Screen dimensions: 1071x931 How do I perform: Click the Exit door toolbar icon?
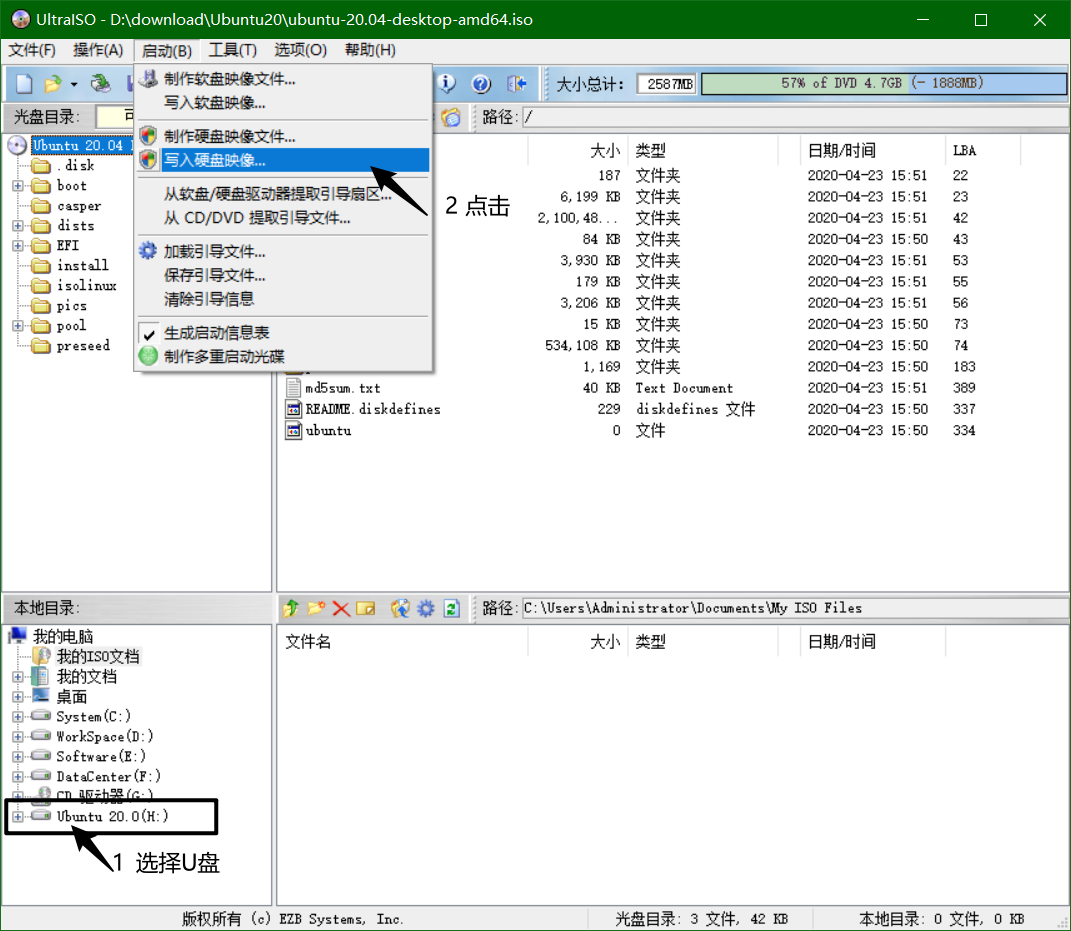pyautogui.click(x=516, y=83)
